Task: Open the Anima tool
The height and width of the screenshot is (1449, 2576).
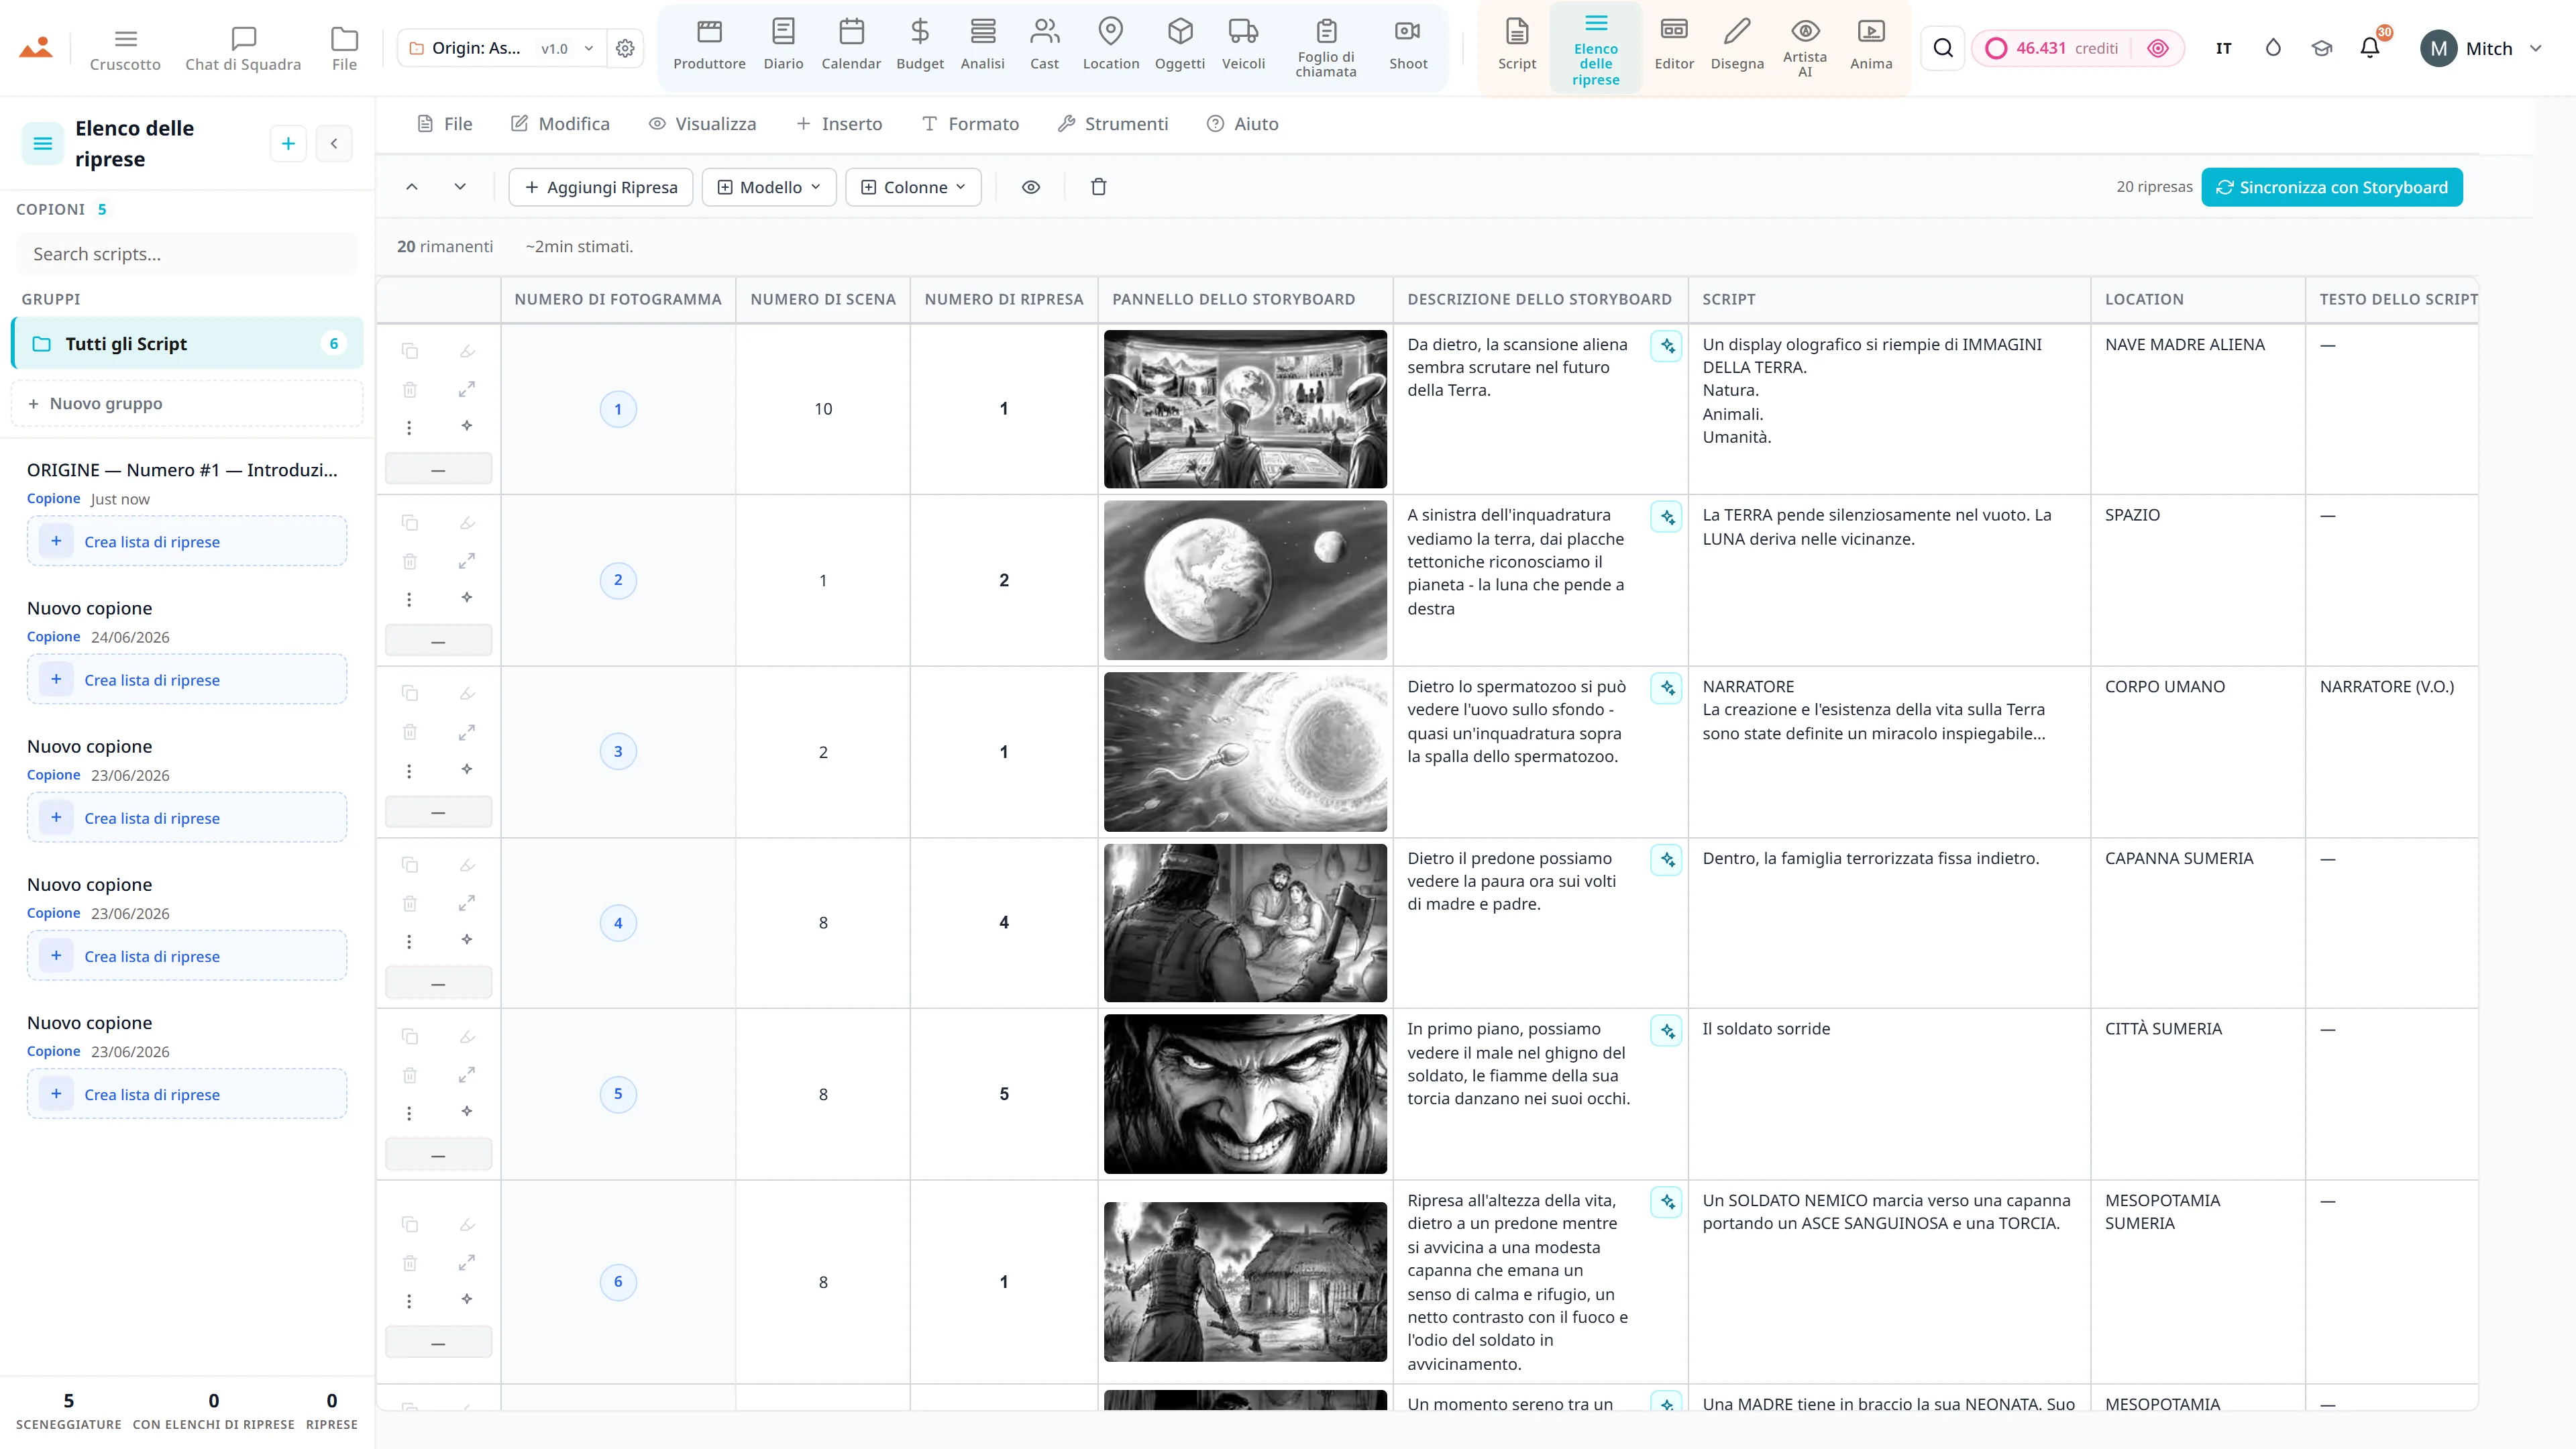Action: 1871,46
